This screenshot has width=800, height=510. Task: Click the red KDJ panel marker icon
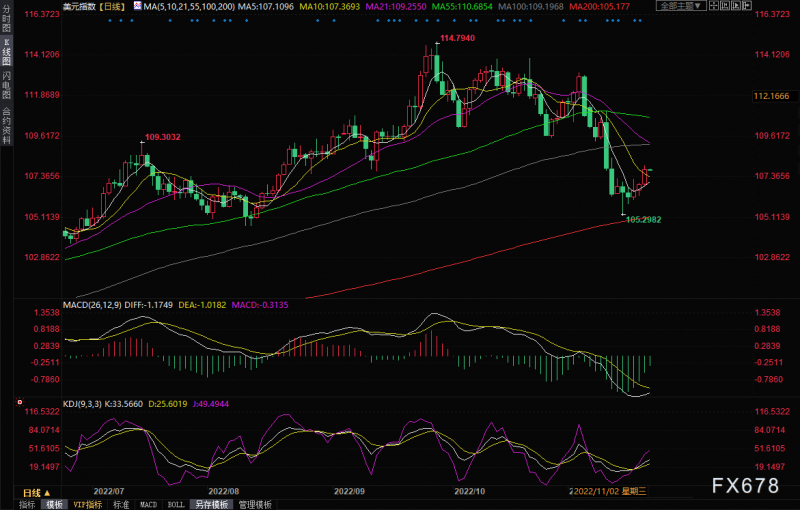coord(20,402)
